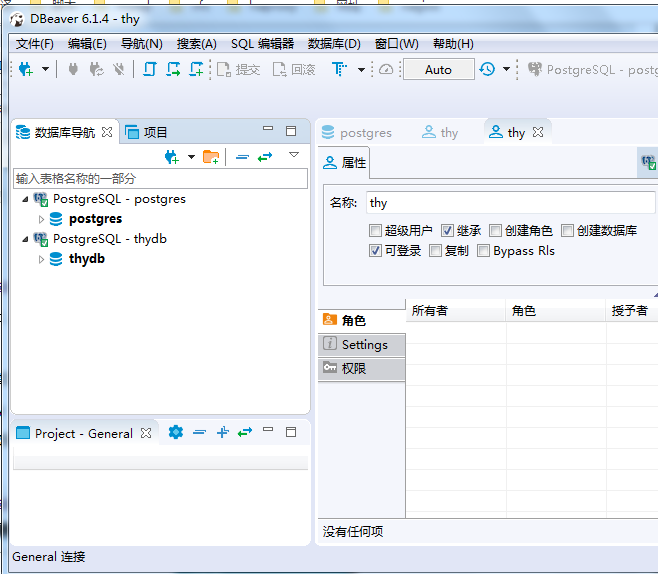658x574 pixels.
Task: Open the 编辑(E) menu
Action: click(87, 44)
